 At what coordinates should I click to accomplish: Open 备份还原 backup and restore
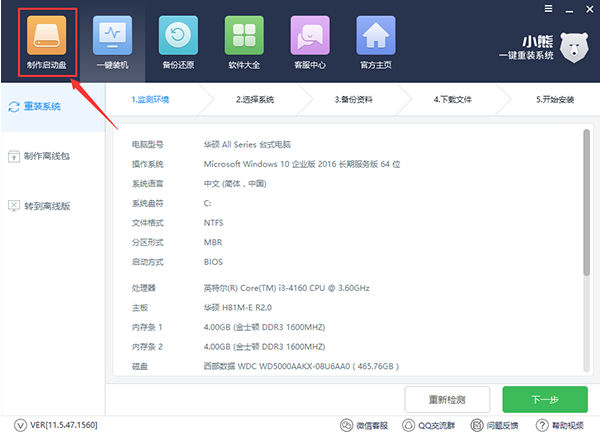178,42
